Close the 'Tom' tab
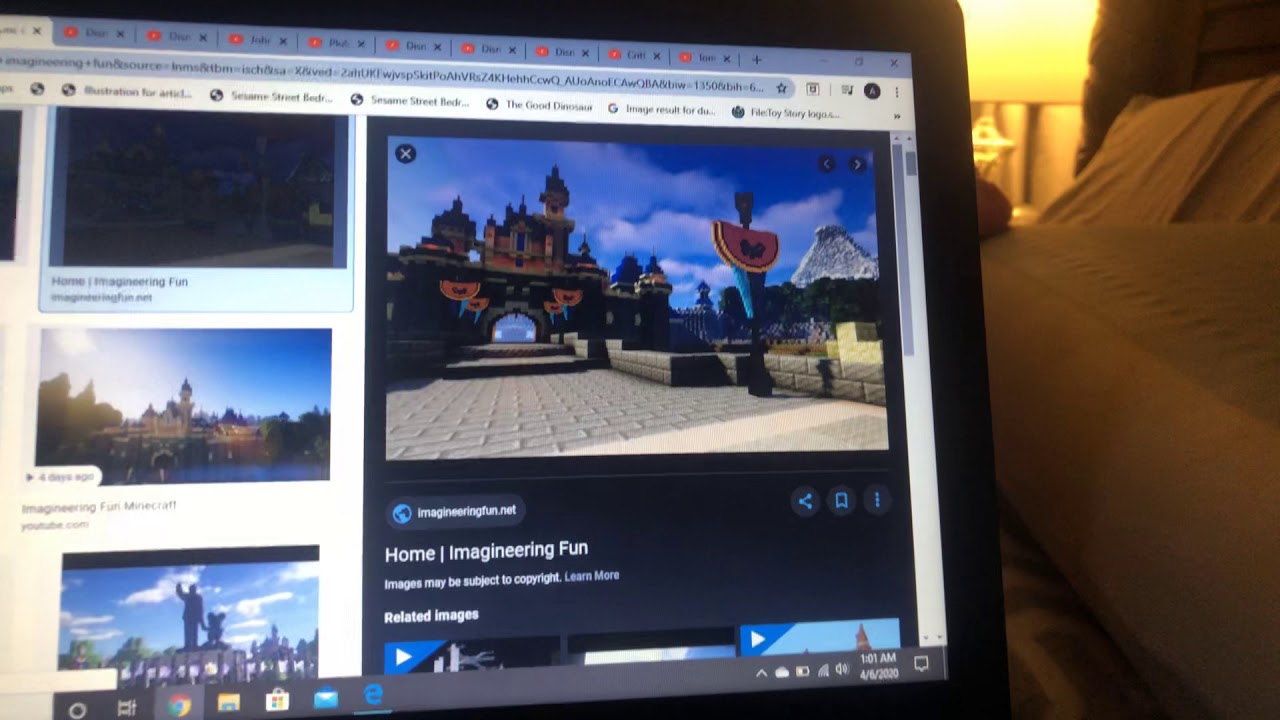The image size is (1280, 720). pyautogui.click(x=727, y=59)
